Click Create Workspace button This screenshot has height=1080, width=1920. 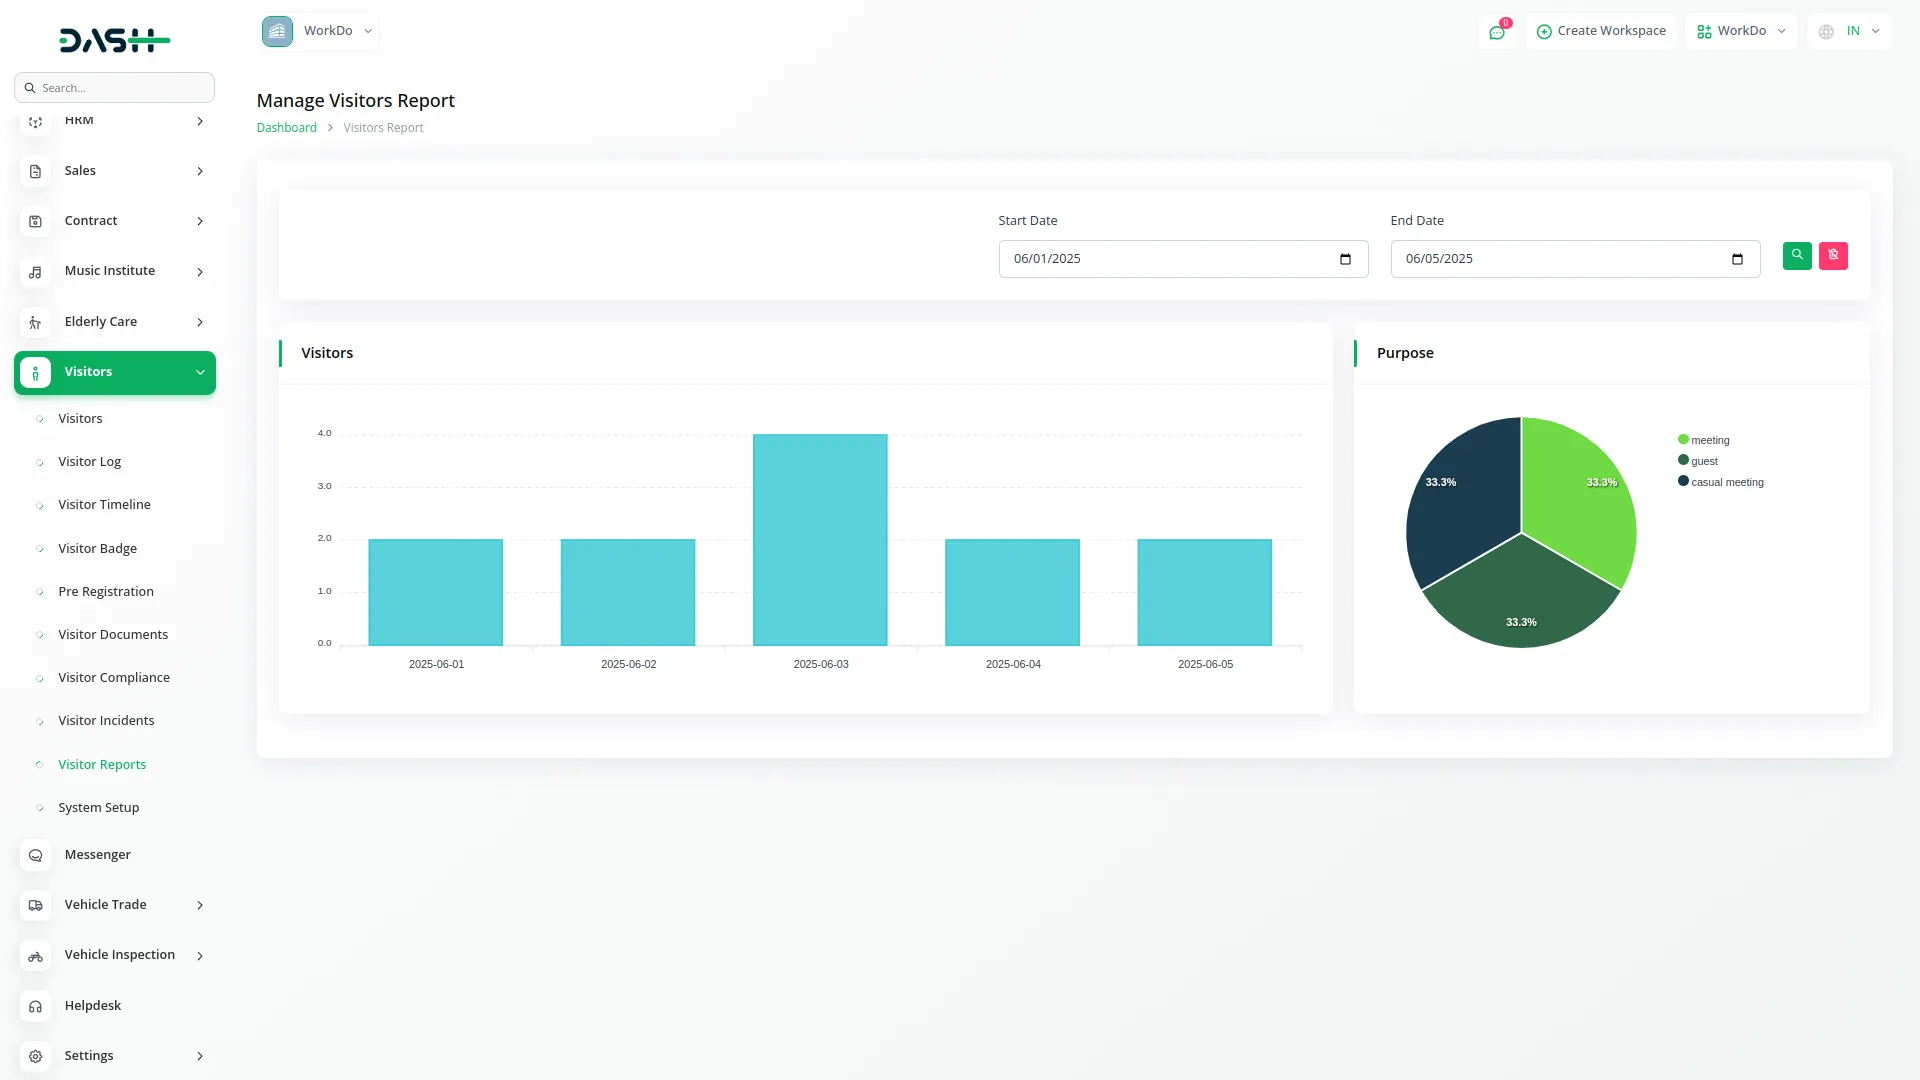[1601, 31]
